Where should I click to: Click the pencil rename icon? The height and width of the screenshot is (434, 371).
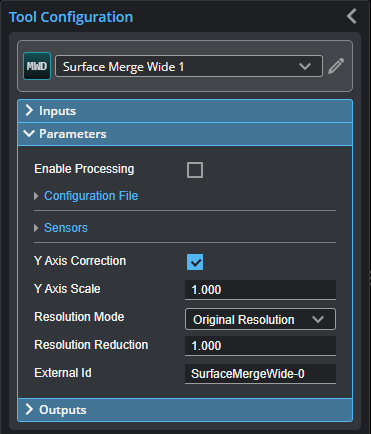[336, 66]
